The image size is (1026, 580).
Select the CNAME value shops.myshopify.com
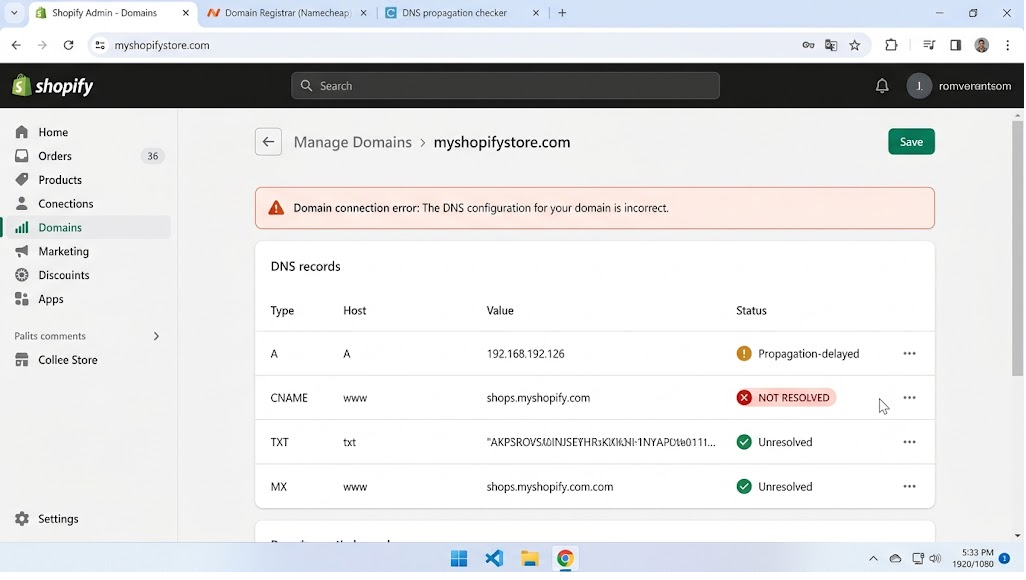click(538, 397)
